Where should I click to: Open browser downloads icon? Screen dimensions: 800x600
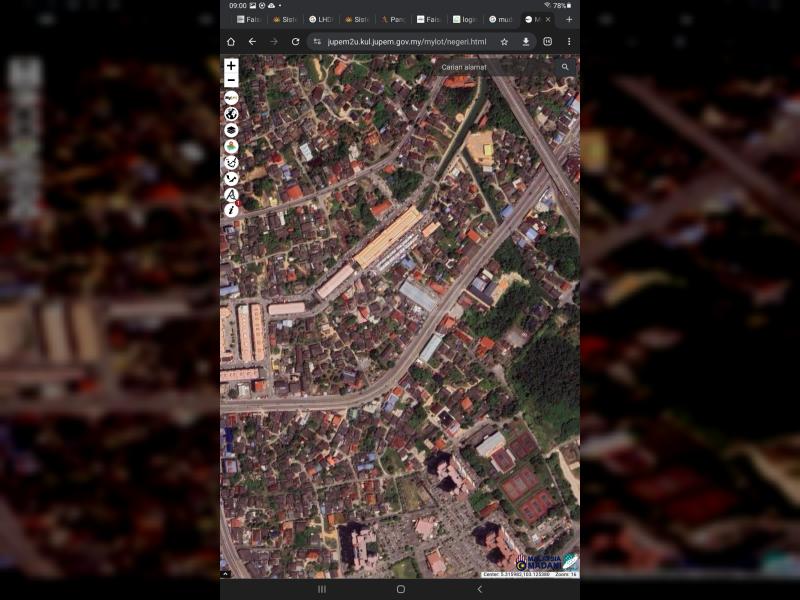tap(526, 42)
